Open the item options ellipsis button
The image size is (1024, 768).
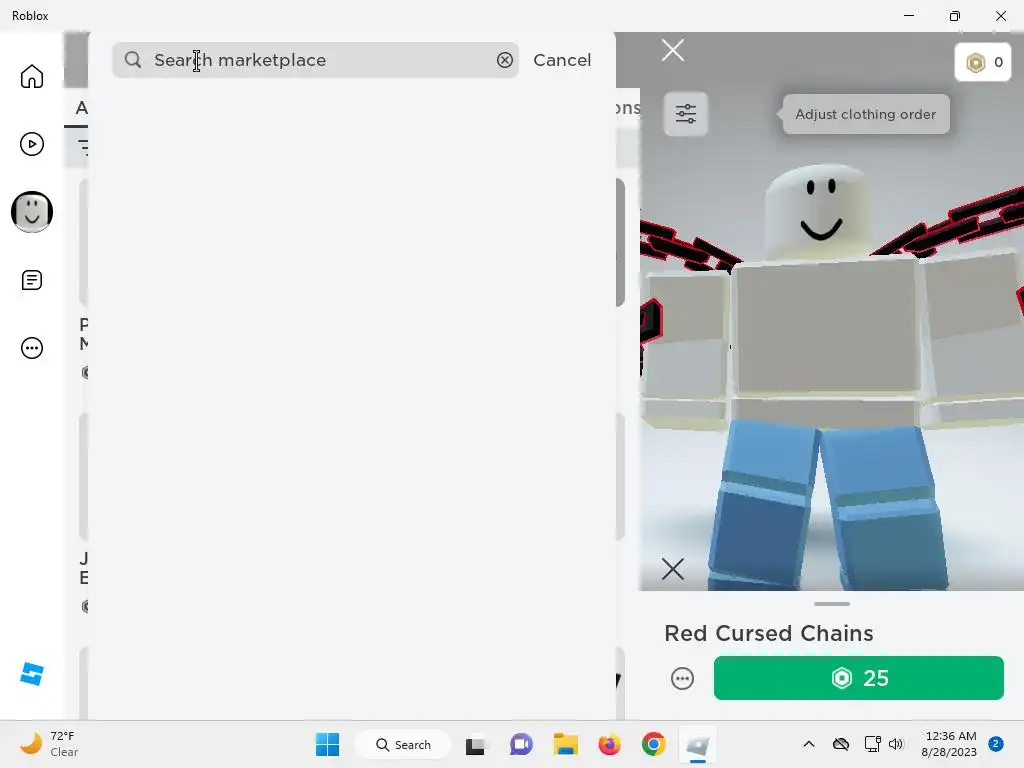tap(682, 679)
